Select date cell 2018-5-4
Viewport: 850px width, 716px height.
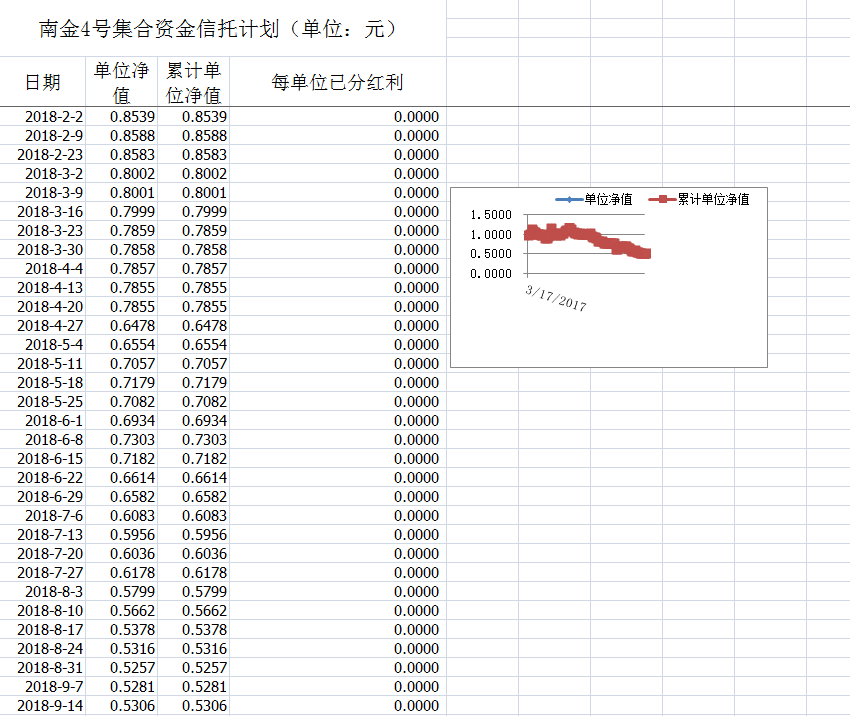pyautogui.click(x=42, y=344)
